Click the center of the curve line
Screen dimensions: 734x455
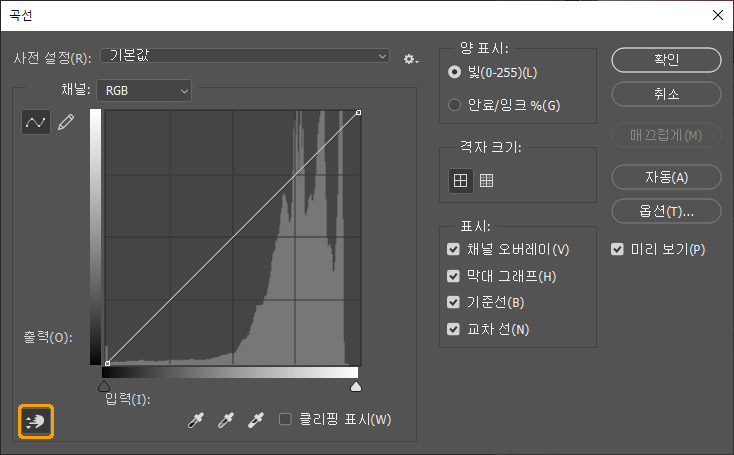click(233, 238)
